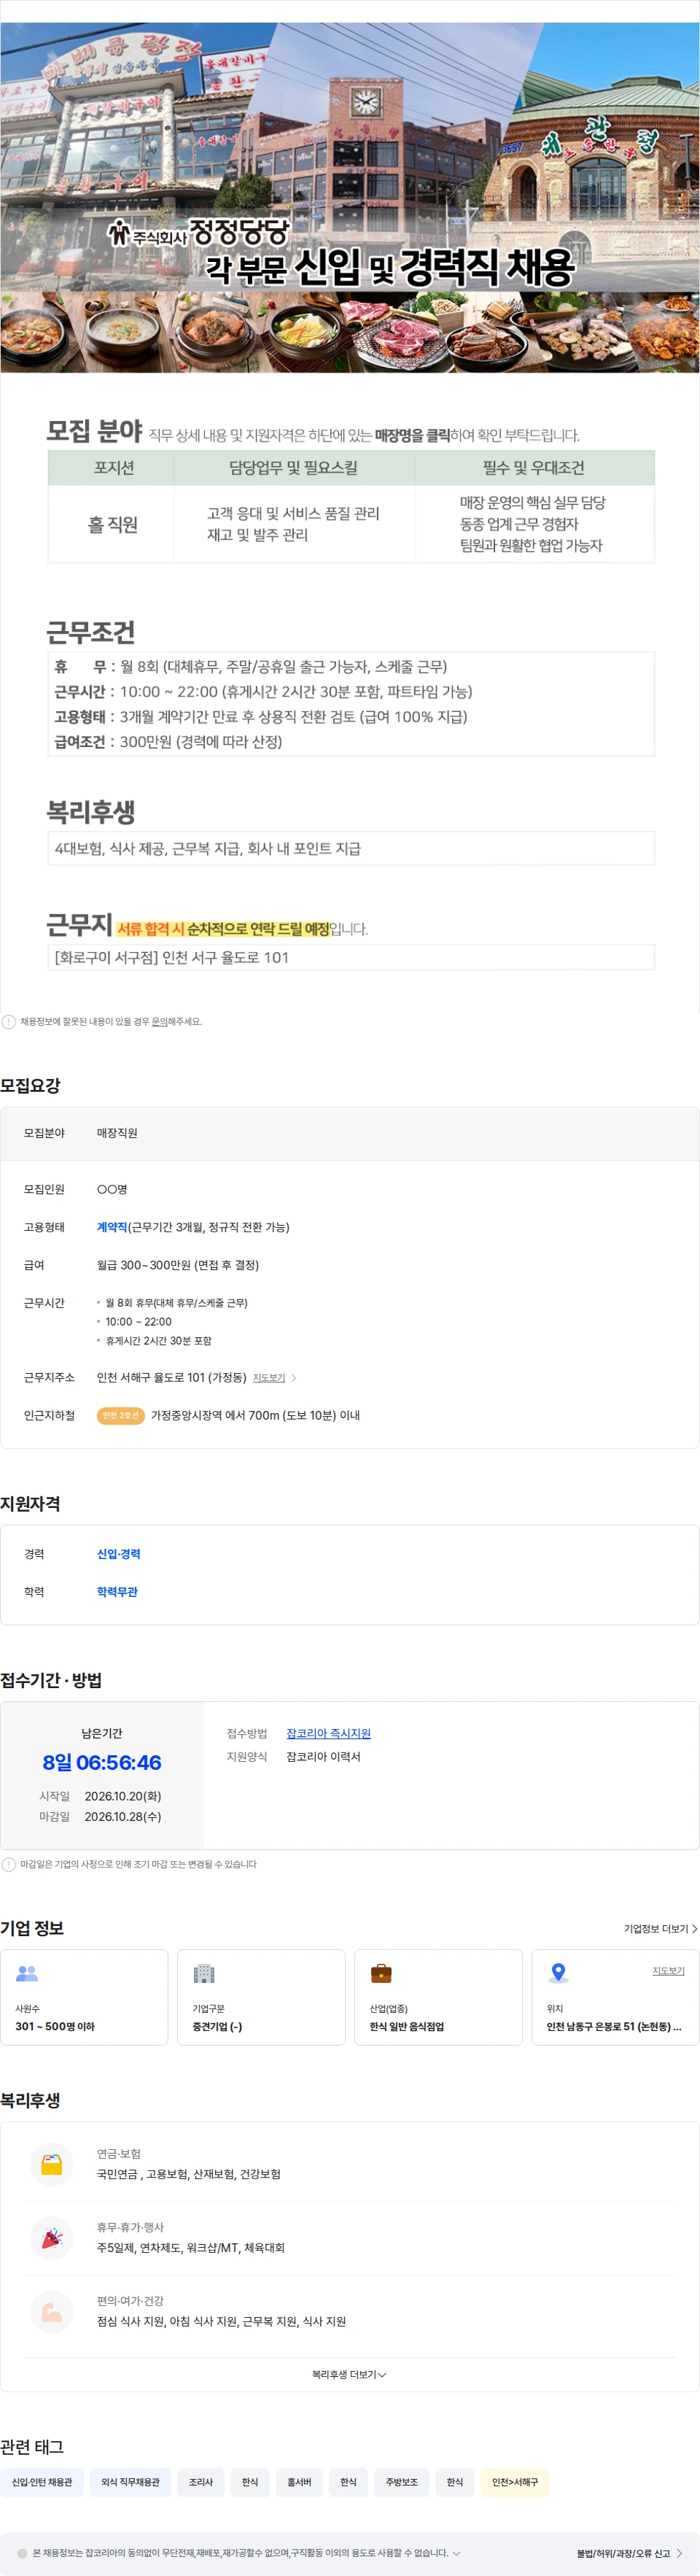
Task: Click the 휴무·휴가·행사 party icon
Action: tap(52, 2238)
